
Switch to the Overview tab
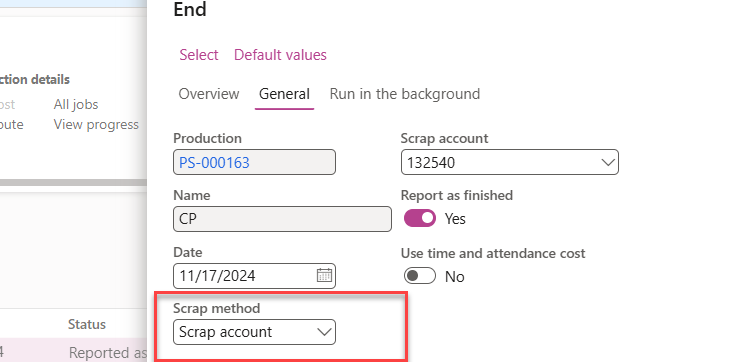pyautogui.click(x=209, y=94)
